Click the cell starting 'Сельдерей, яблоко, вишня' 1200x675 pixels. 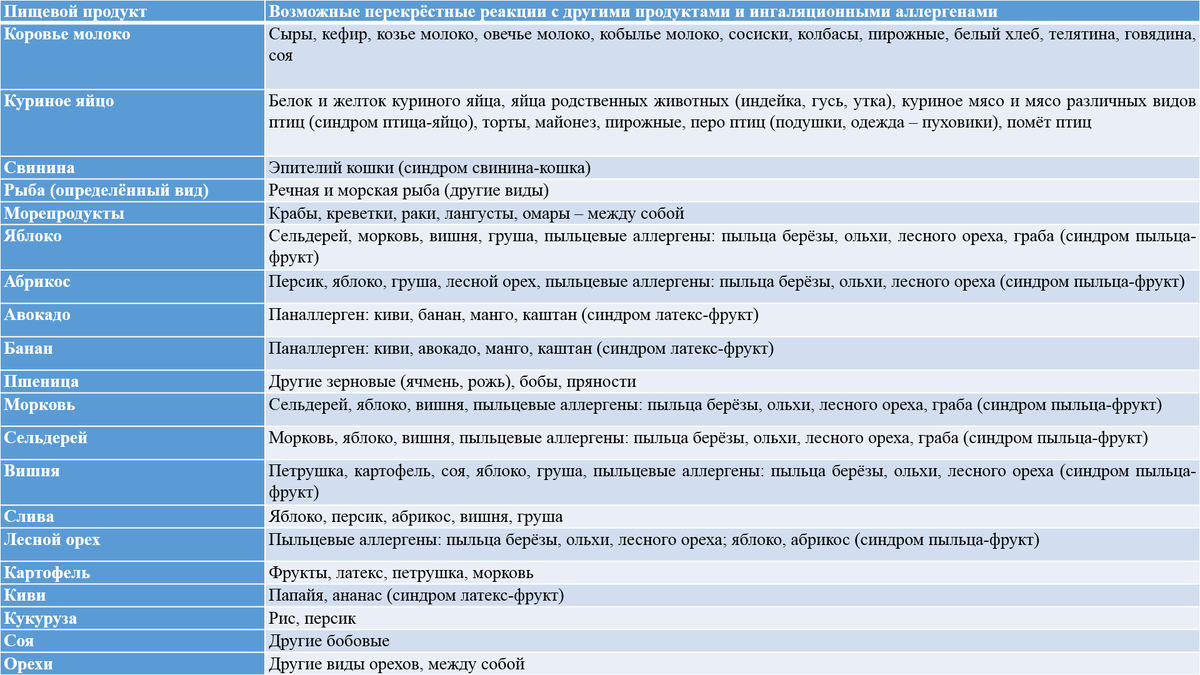733,410
